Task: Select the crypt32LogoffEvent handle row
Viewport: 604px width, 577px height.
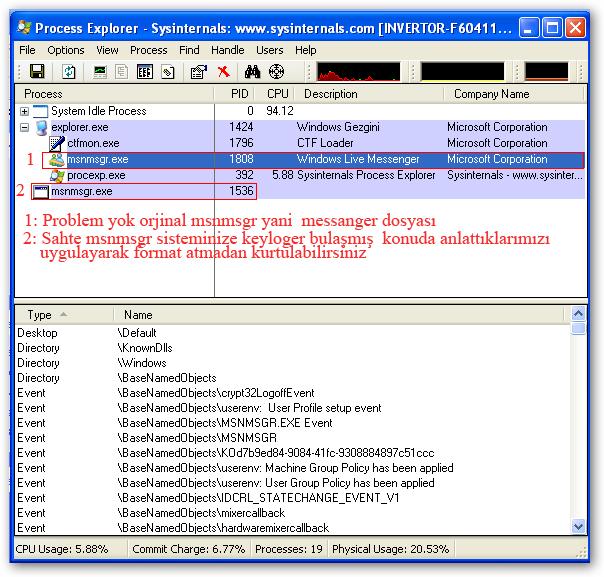Action: point(293,393)
